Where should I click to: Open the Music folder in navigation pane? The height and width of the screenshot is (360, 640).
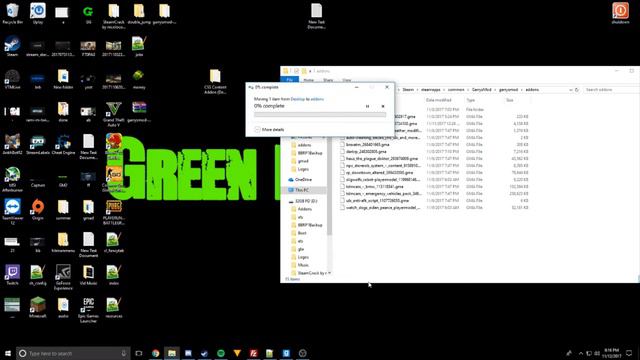coord(303,265)
